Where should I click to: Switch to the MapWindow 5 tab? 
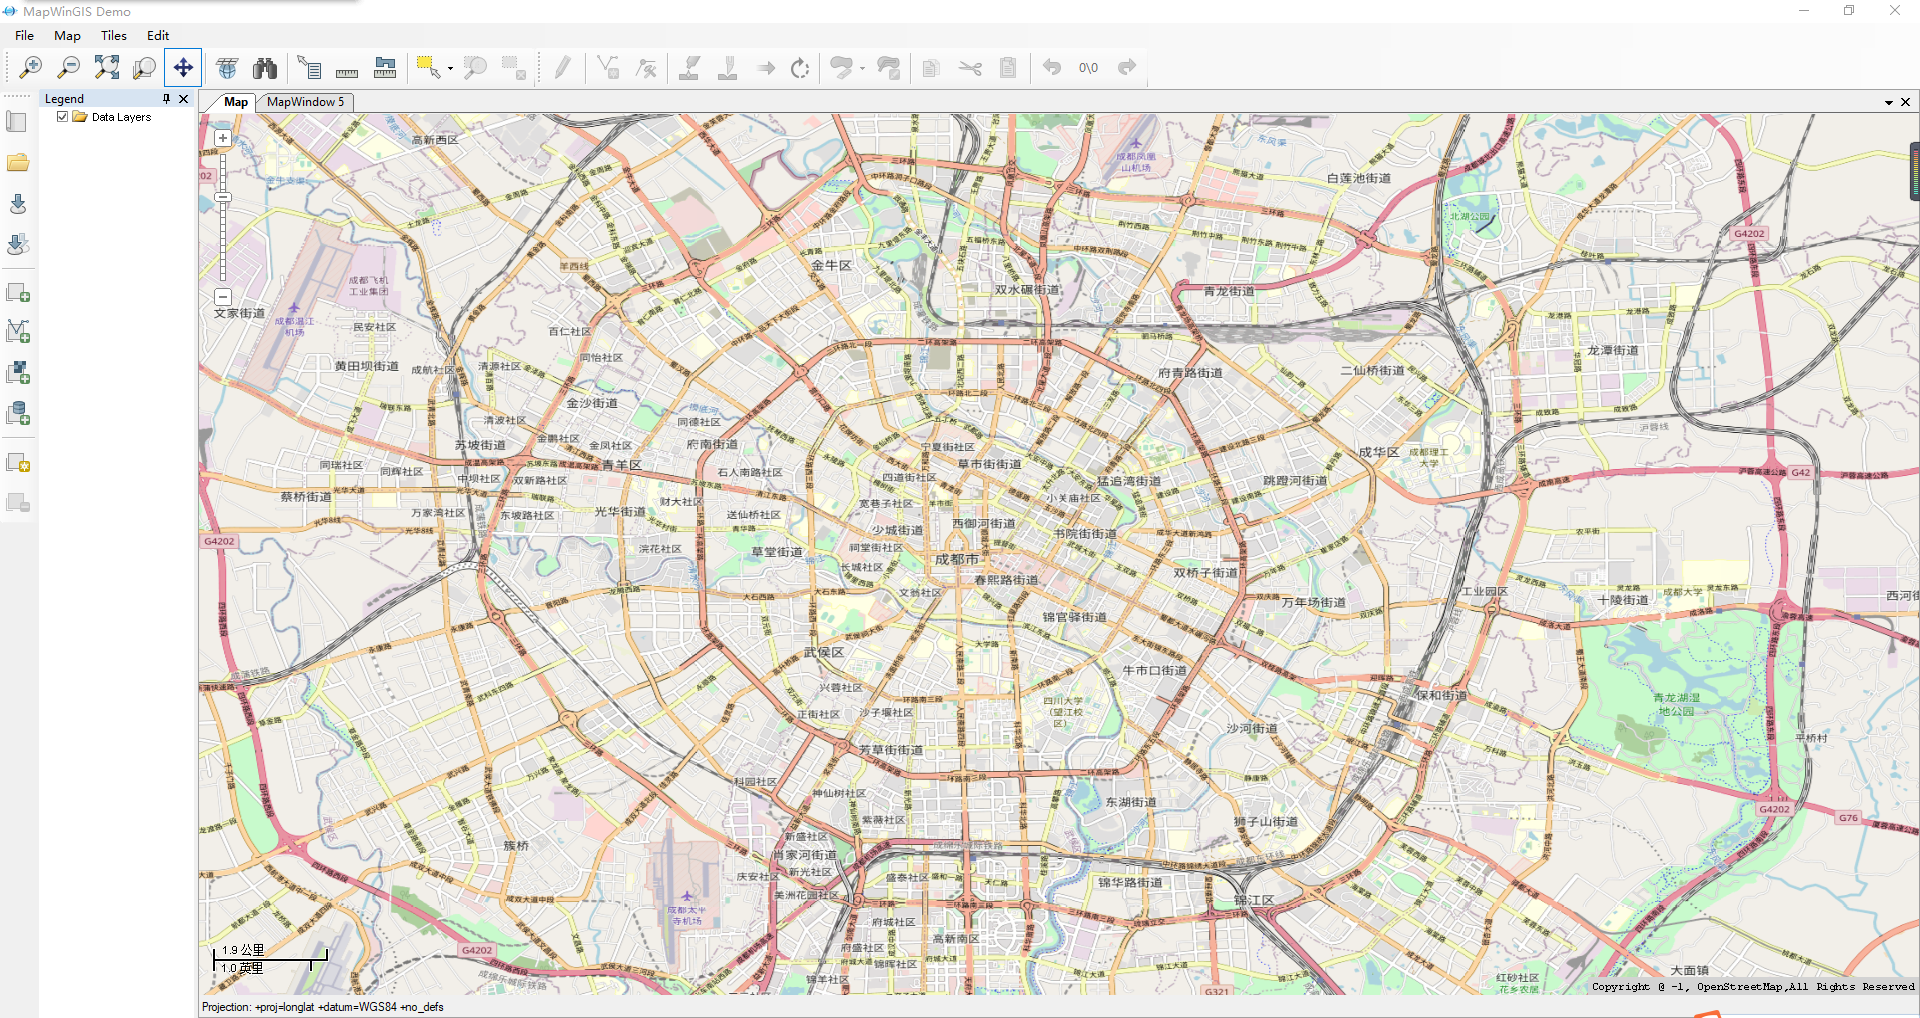coord(305,102)
